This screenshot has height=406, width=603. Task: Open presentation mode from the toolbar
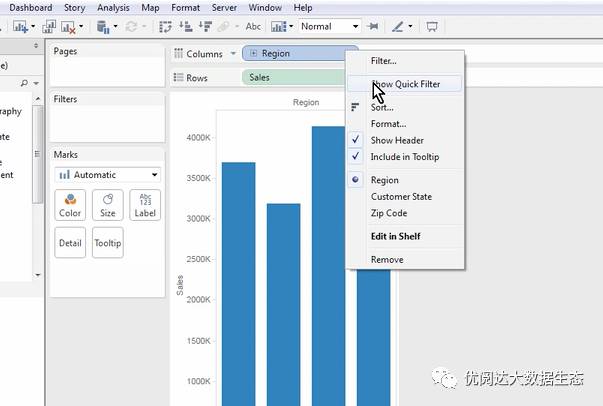click(x=432, y=26)
